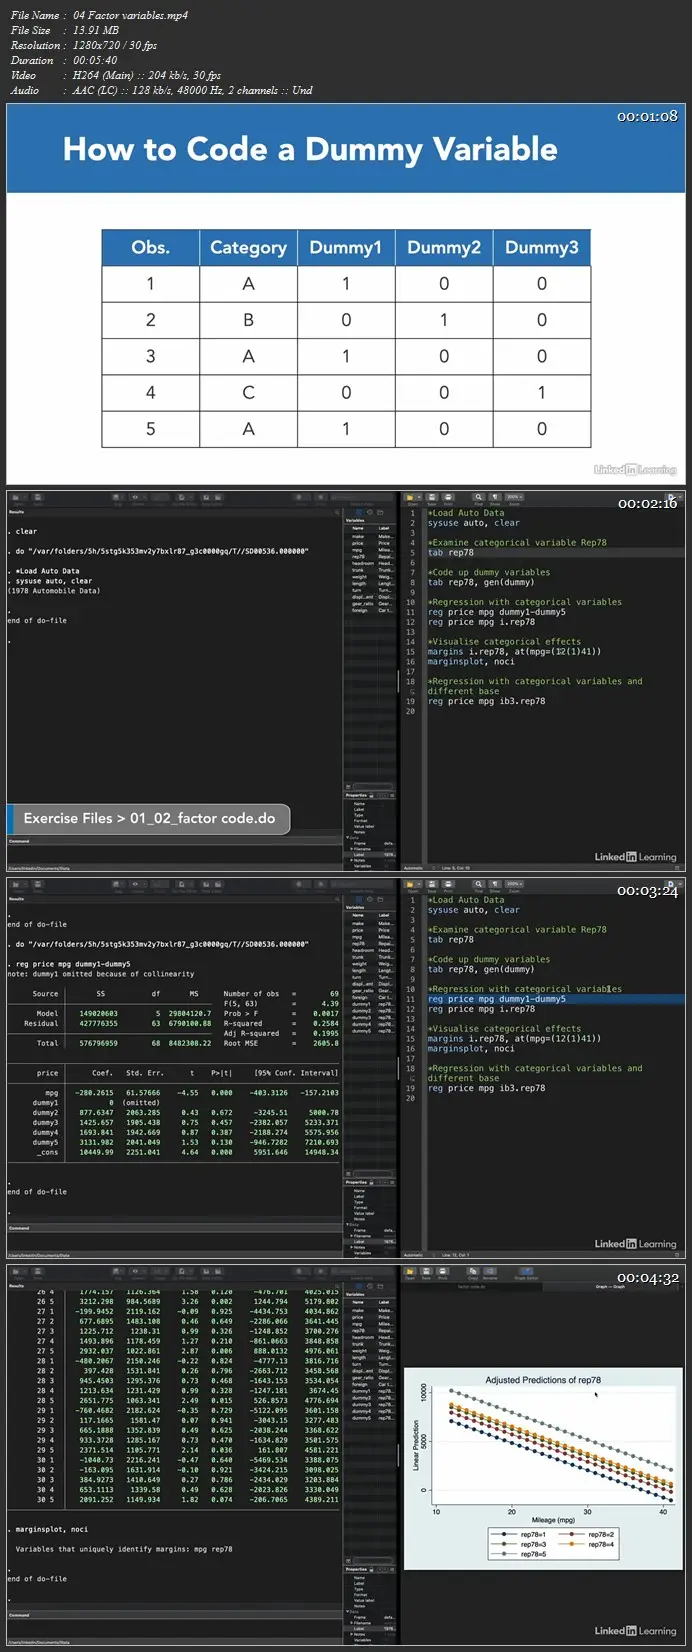The height and width of the screenshot is (1652, 692).
Task: Click 'Exercise Files > 01_02_factor code.do' banner
Action: click(149, 818)
